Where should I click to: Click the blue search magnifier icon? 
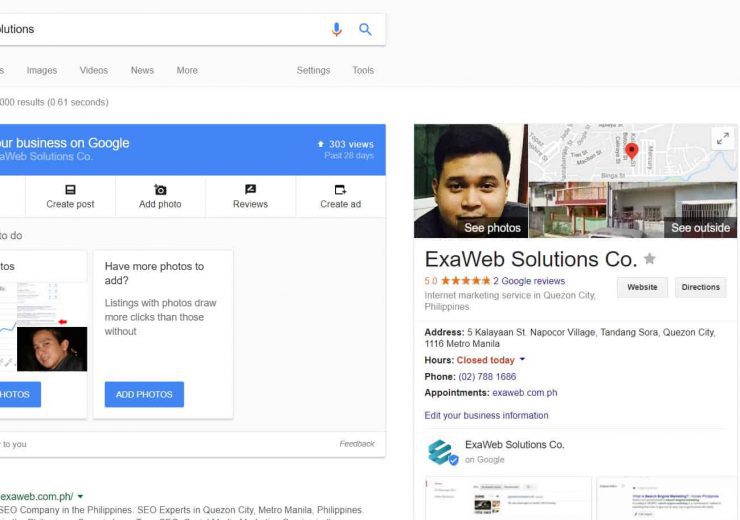pos(365,29)
